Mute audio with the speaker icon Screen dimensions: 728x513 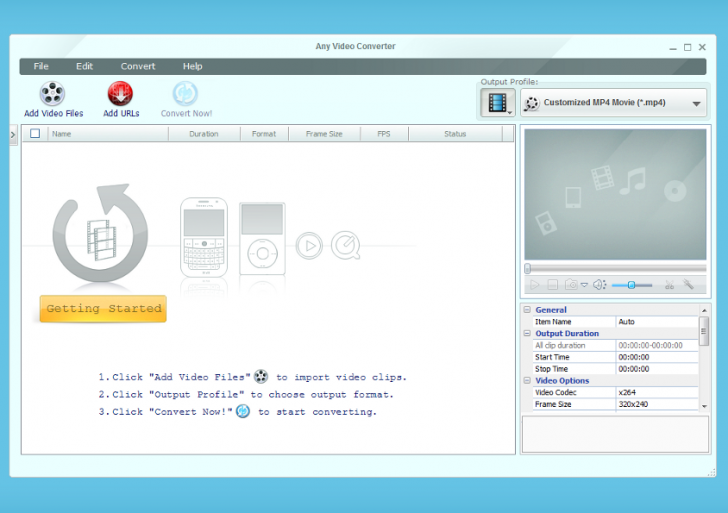(x=598, y=285)
